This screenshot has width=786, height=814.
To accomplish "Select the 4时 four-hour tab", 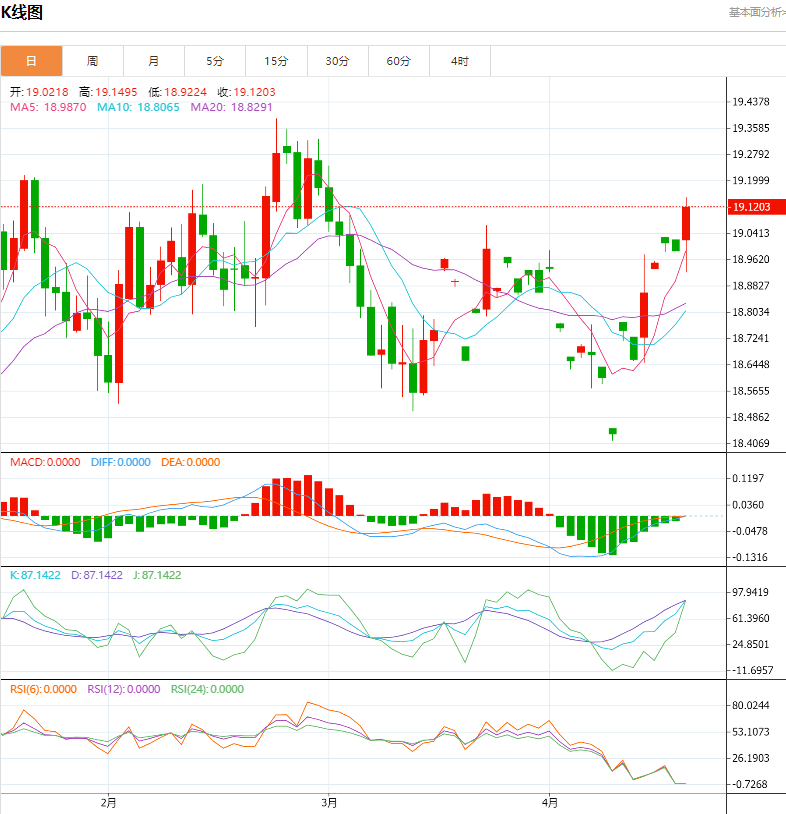I will (459, 61).
